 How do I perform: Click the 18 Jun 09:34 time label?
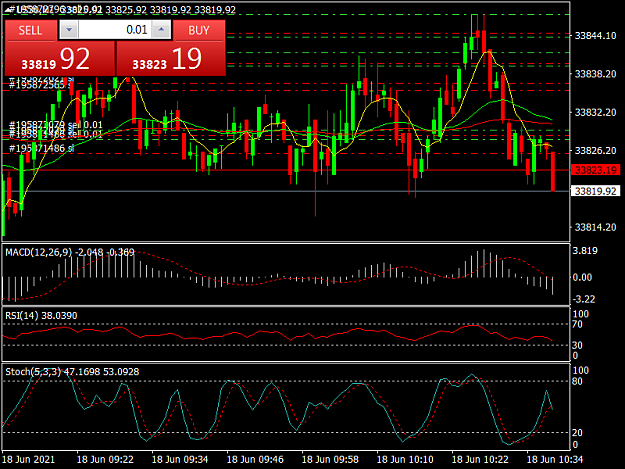pyautogui.click(x=180, y=459)
